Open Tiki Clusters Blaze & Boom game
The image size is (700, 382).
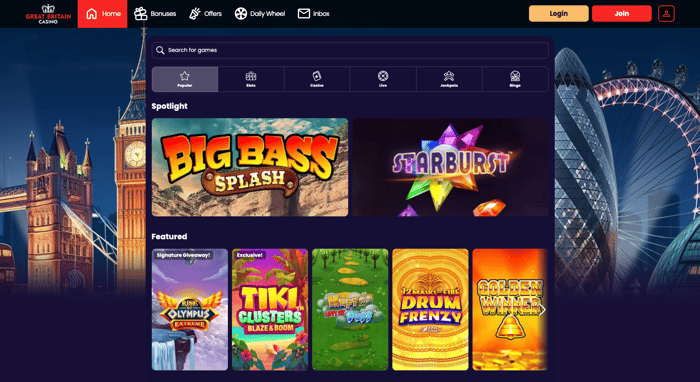tap(270, 310)
